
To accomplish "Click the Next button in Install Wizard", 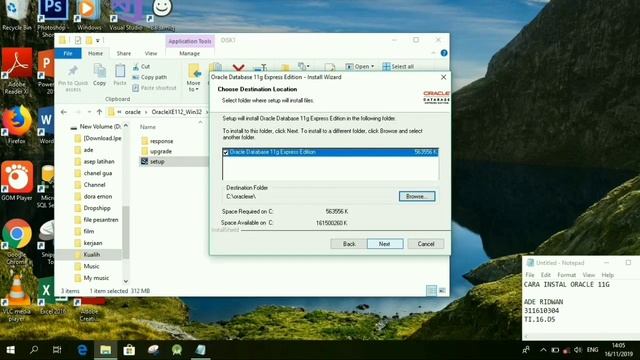I will pyautogui.click(x=385, y=244).
